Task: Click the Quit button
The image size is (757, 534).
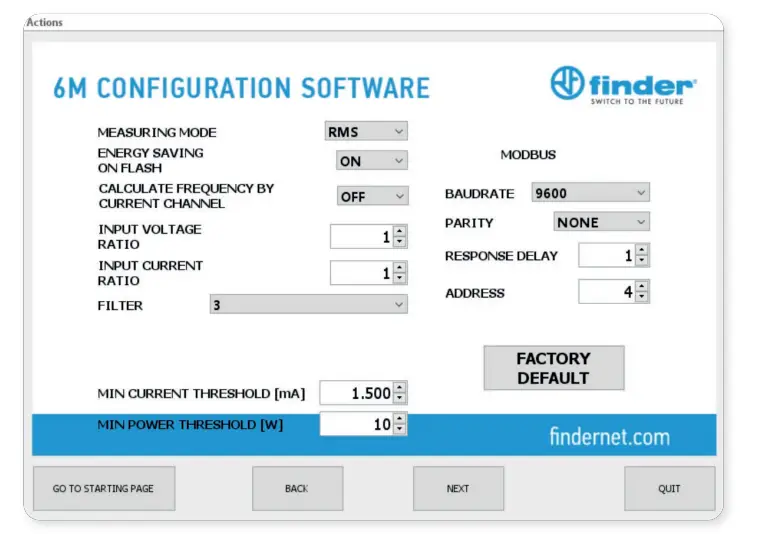Action: 670,488
